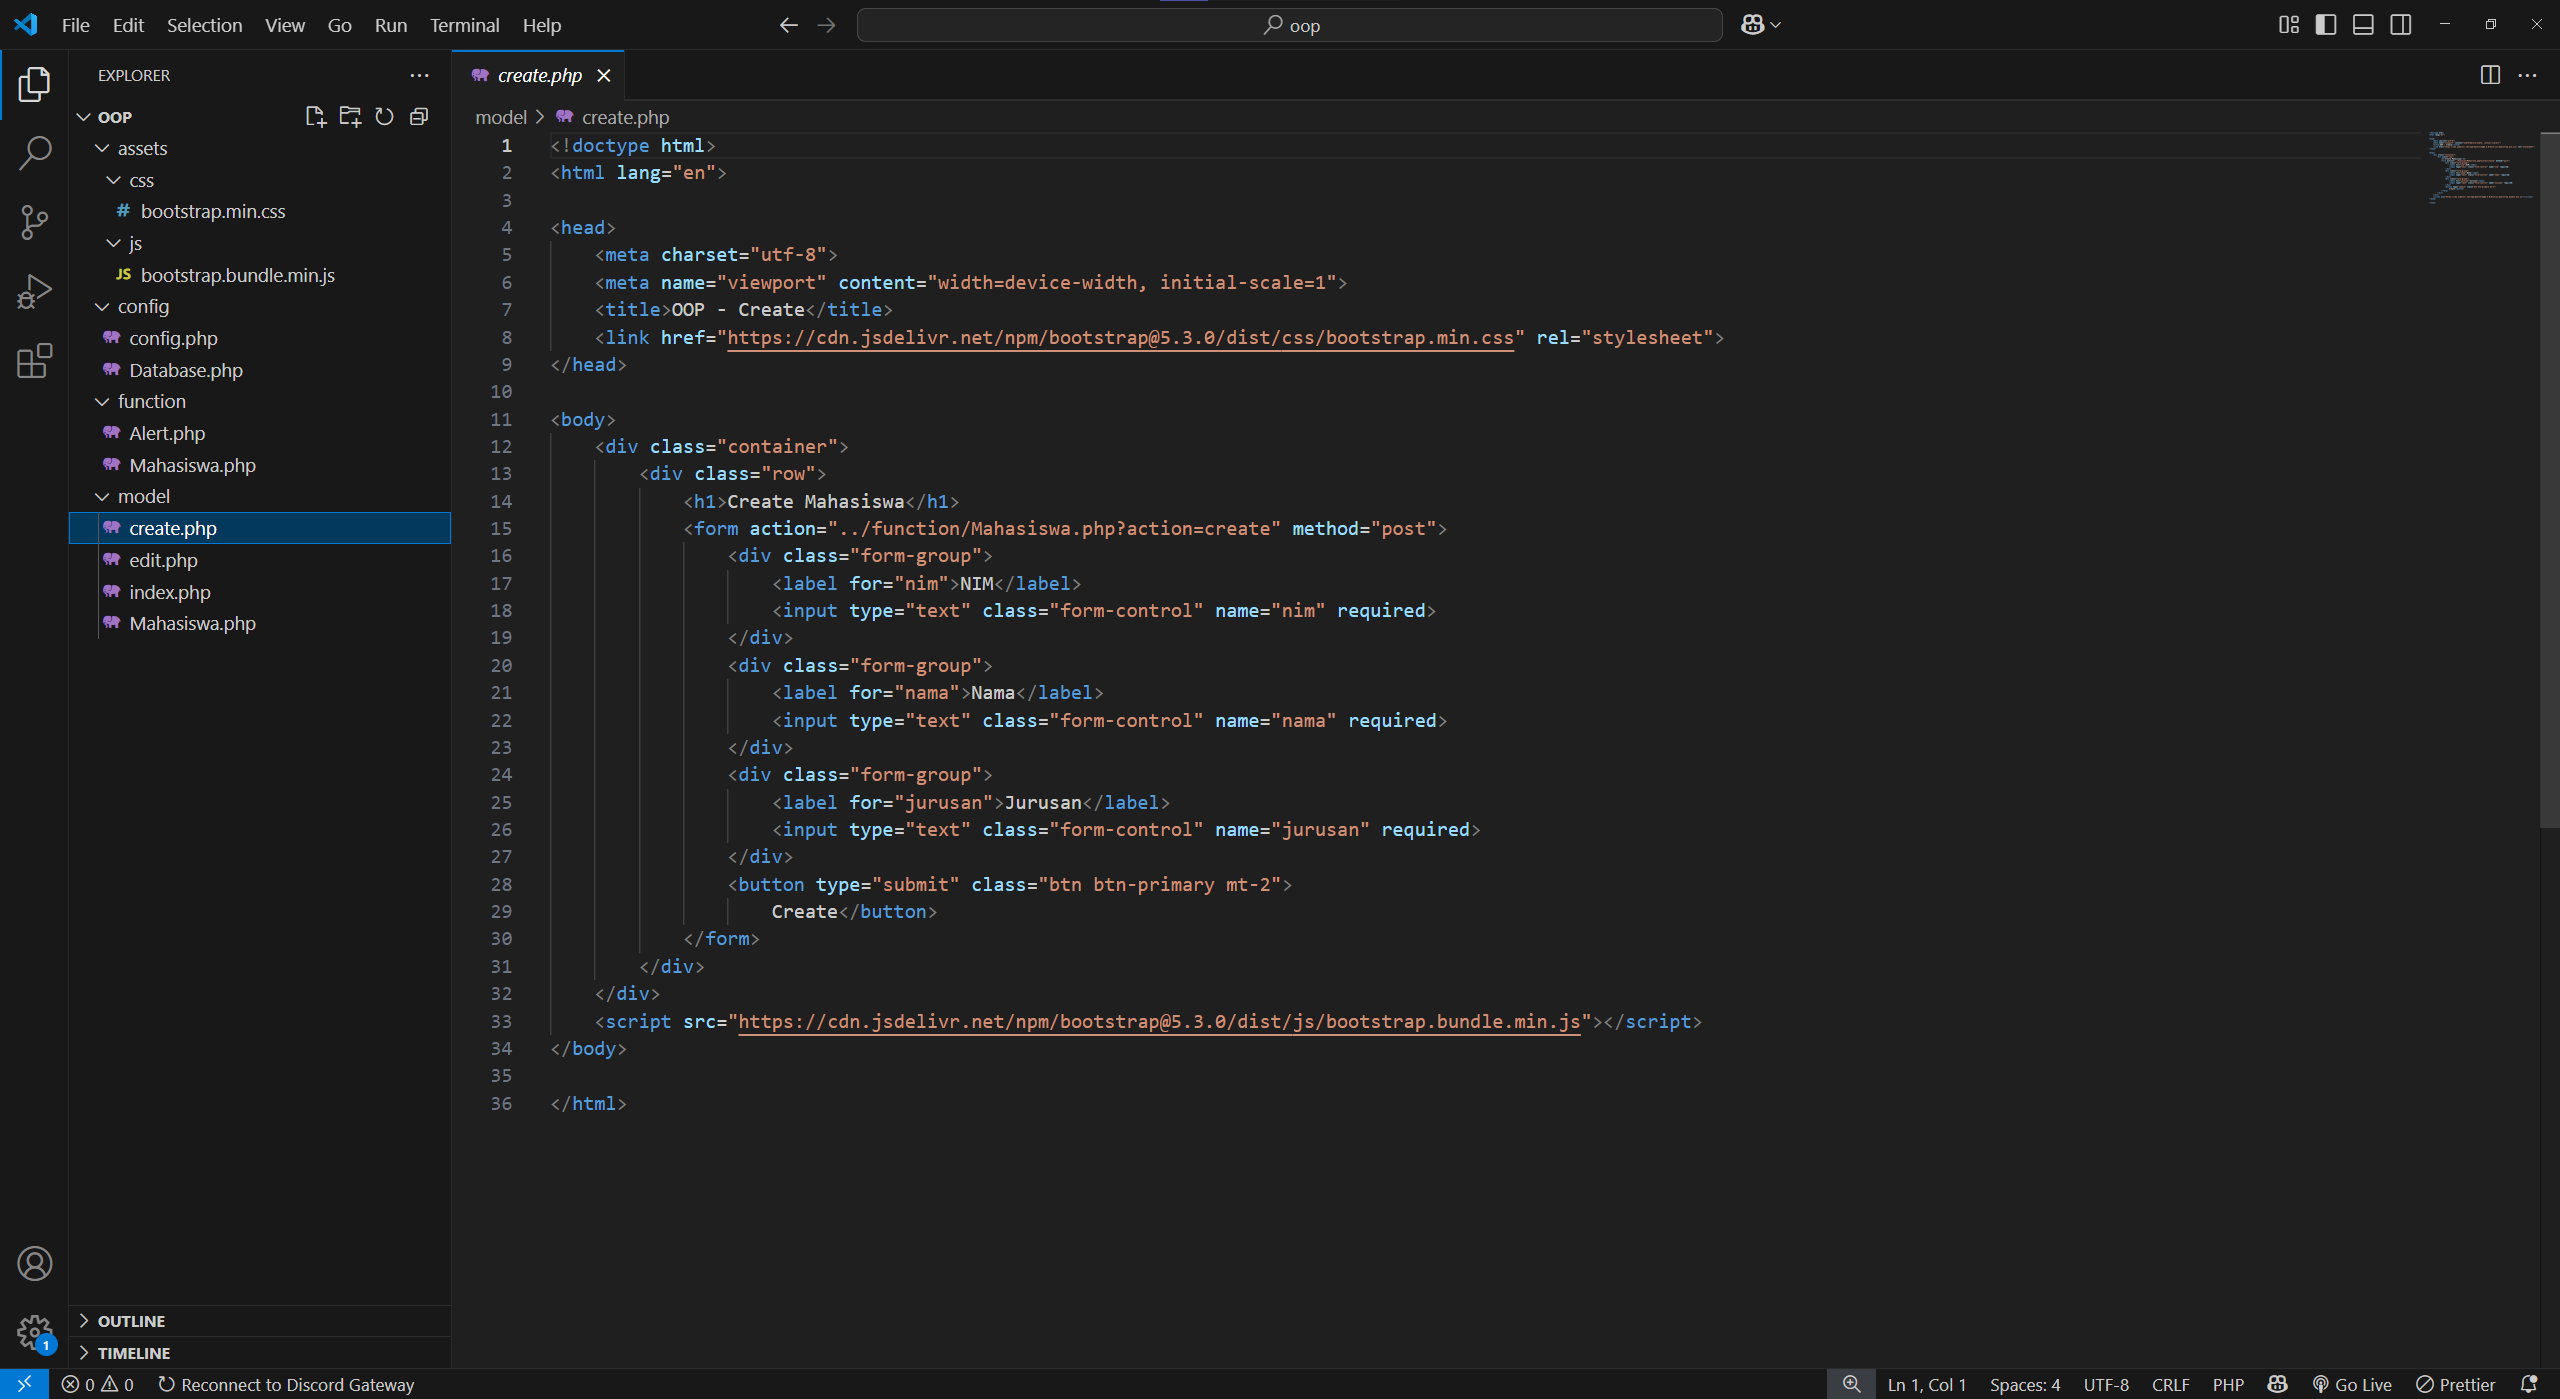Refresh the Explorer file tree

click(x=384, y=116)
